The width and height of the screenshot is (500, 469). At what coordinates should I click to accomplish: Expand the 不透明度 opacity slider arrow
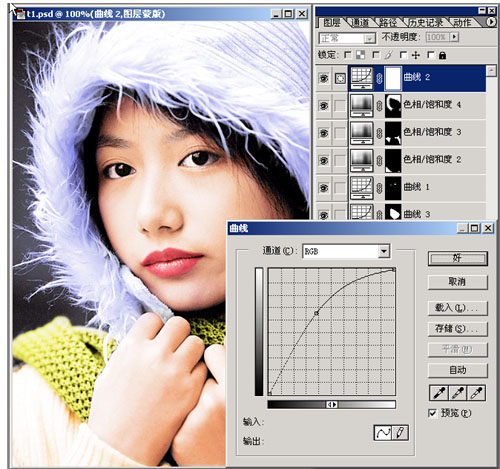coord(454,37)
